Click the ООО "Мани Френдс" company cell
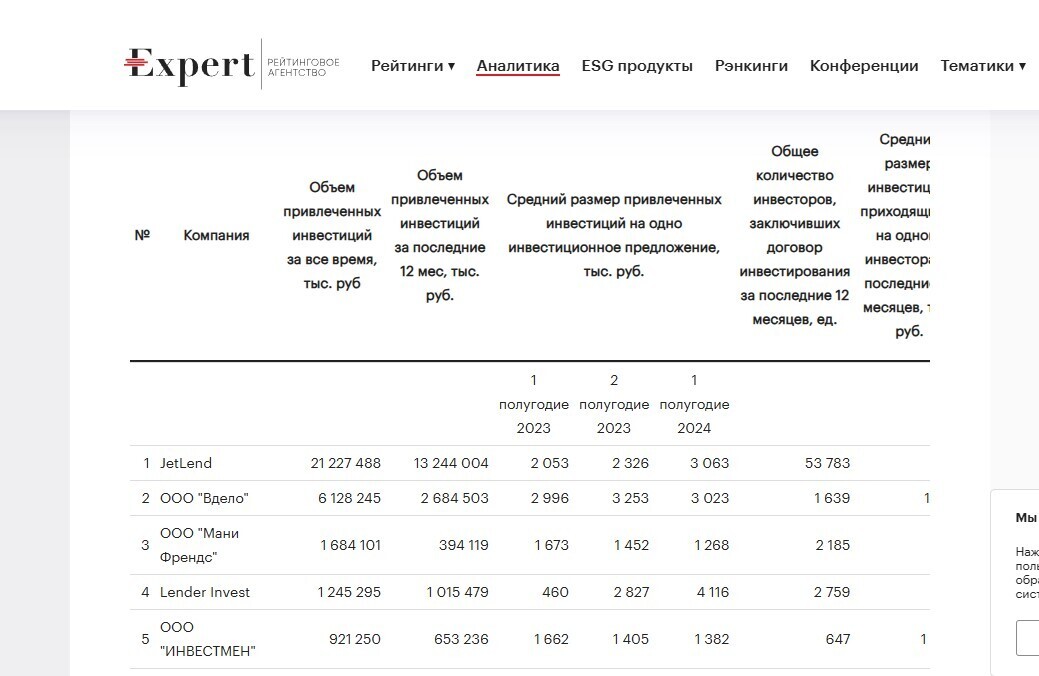 pyautogui.click(x=199, y=545)
